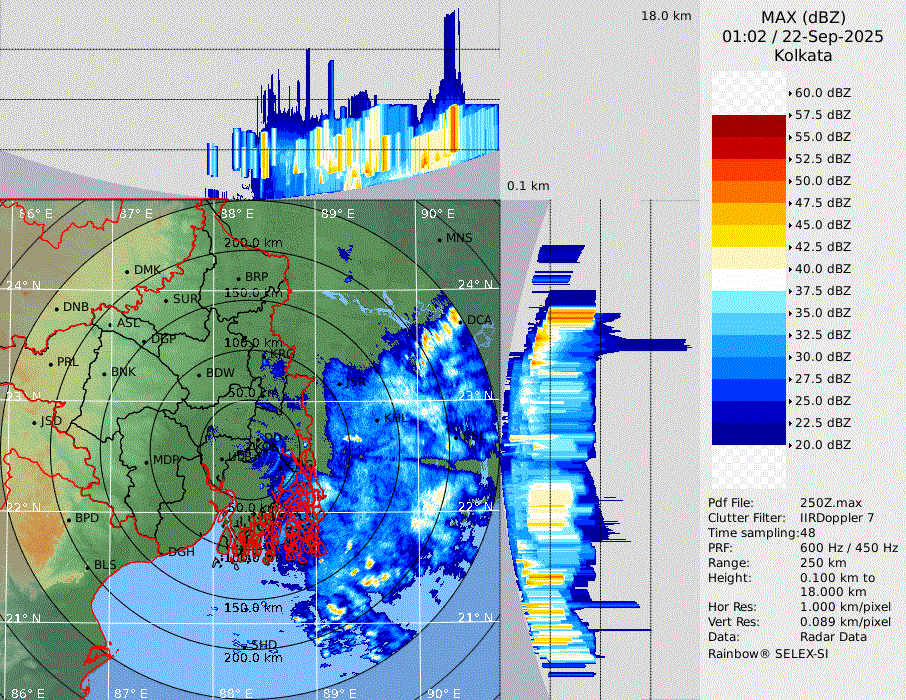This screenshot has height=700, width=906.
Task: Click the PRL station dot
Action: [x=50, y=363]
